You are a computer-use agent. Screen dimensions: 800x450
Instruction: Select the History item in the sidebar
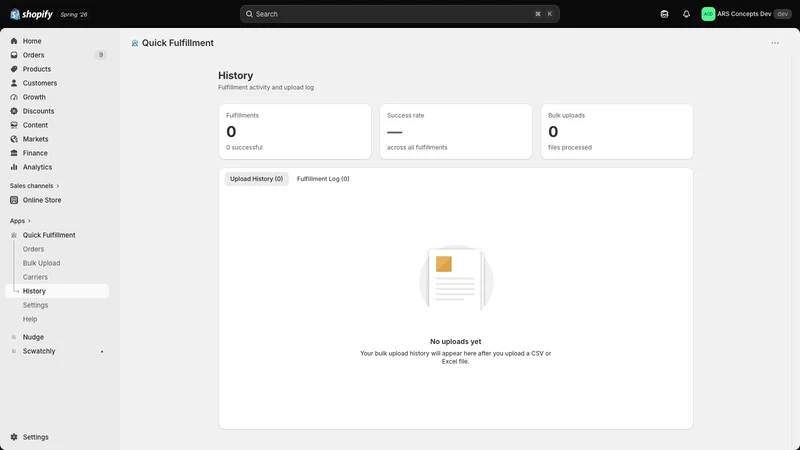click(57, 291)
